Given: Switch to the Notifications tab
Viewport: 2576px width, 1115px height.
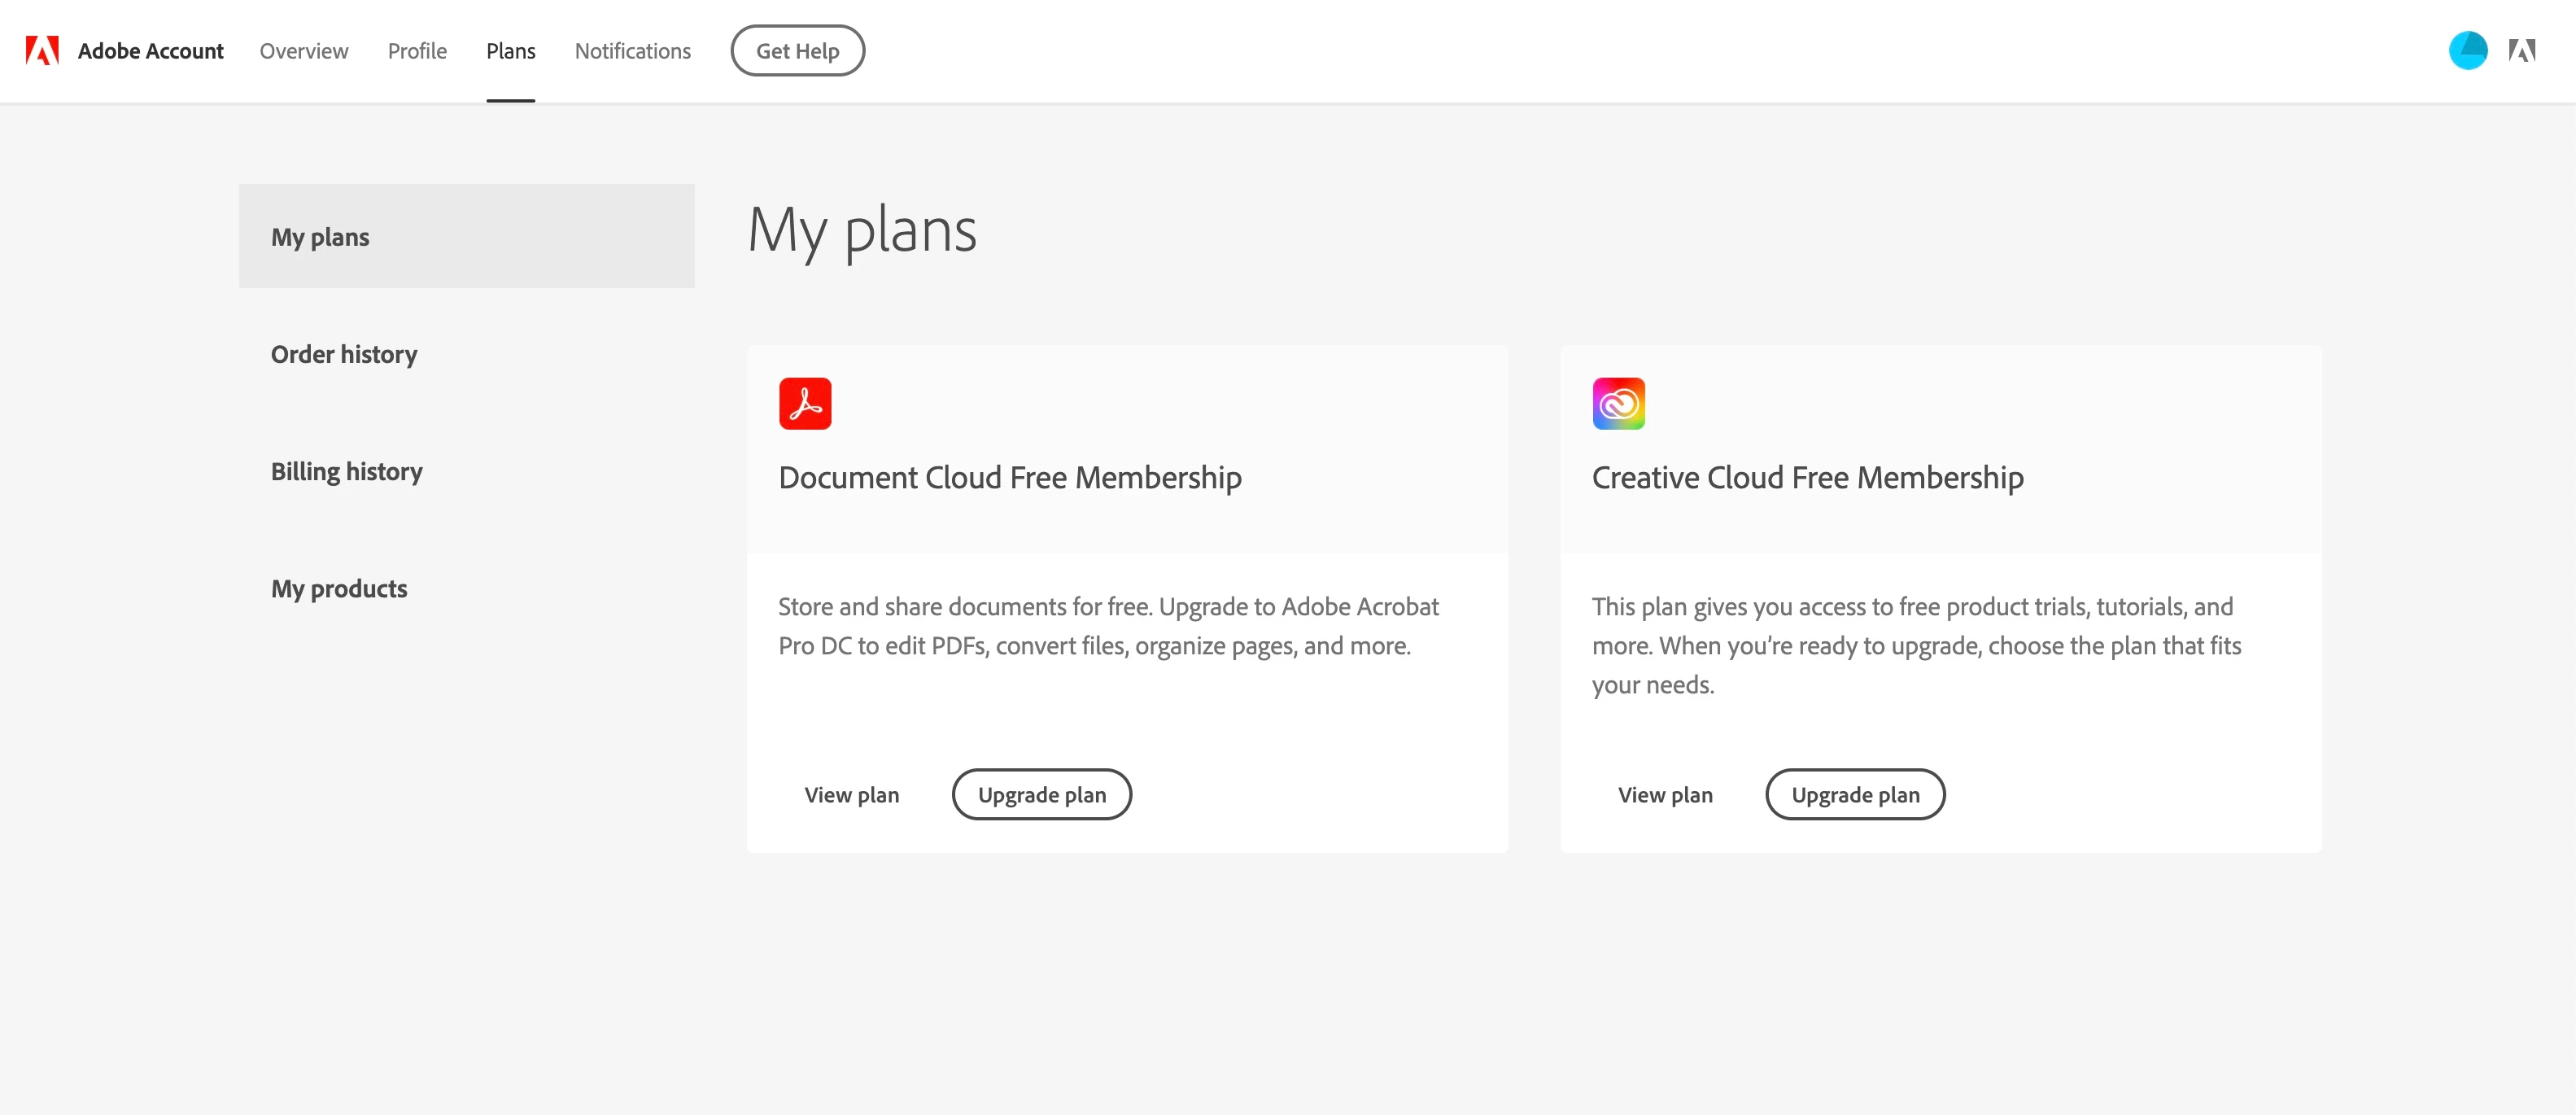Looking at the screenshot, I should pos(632,51).
